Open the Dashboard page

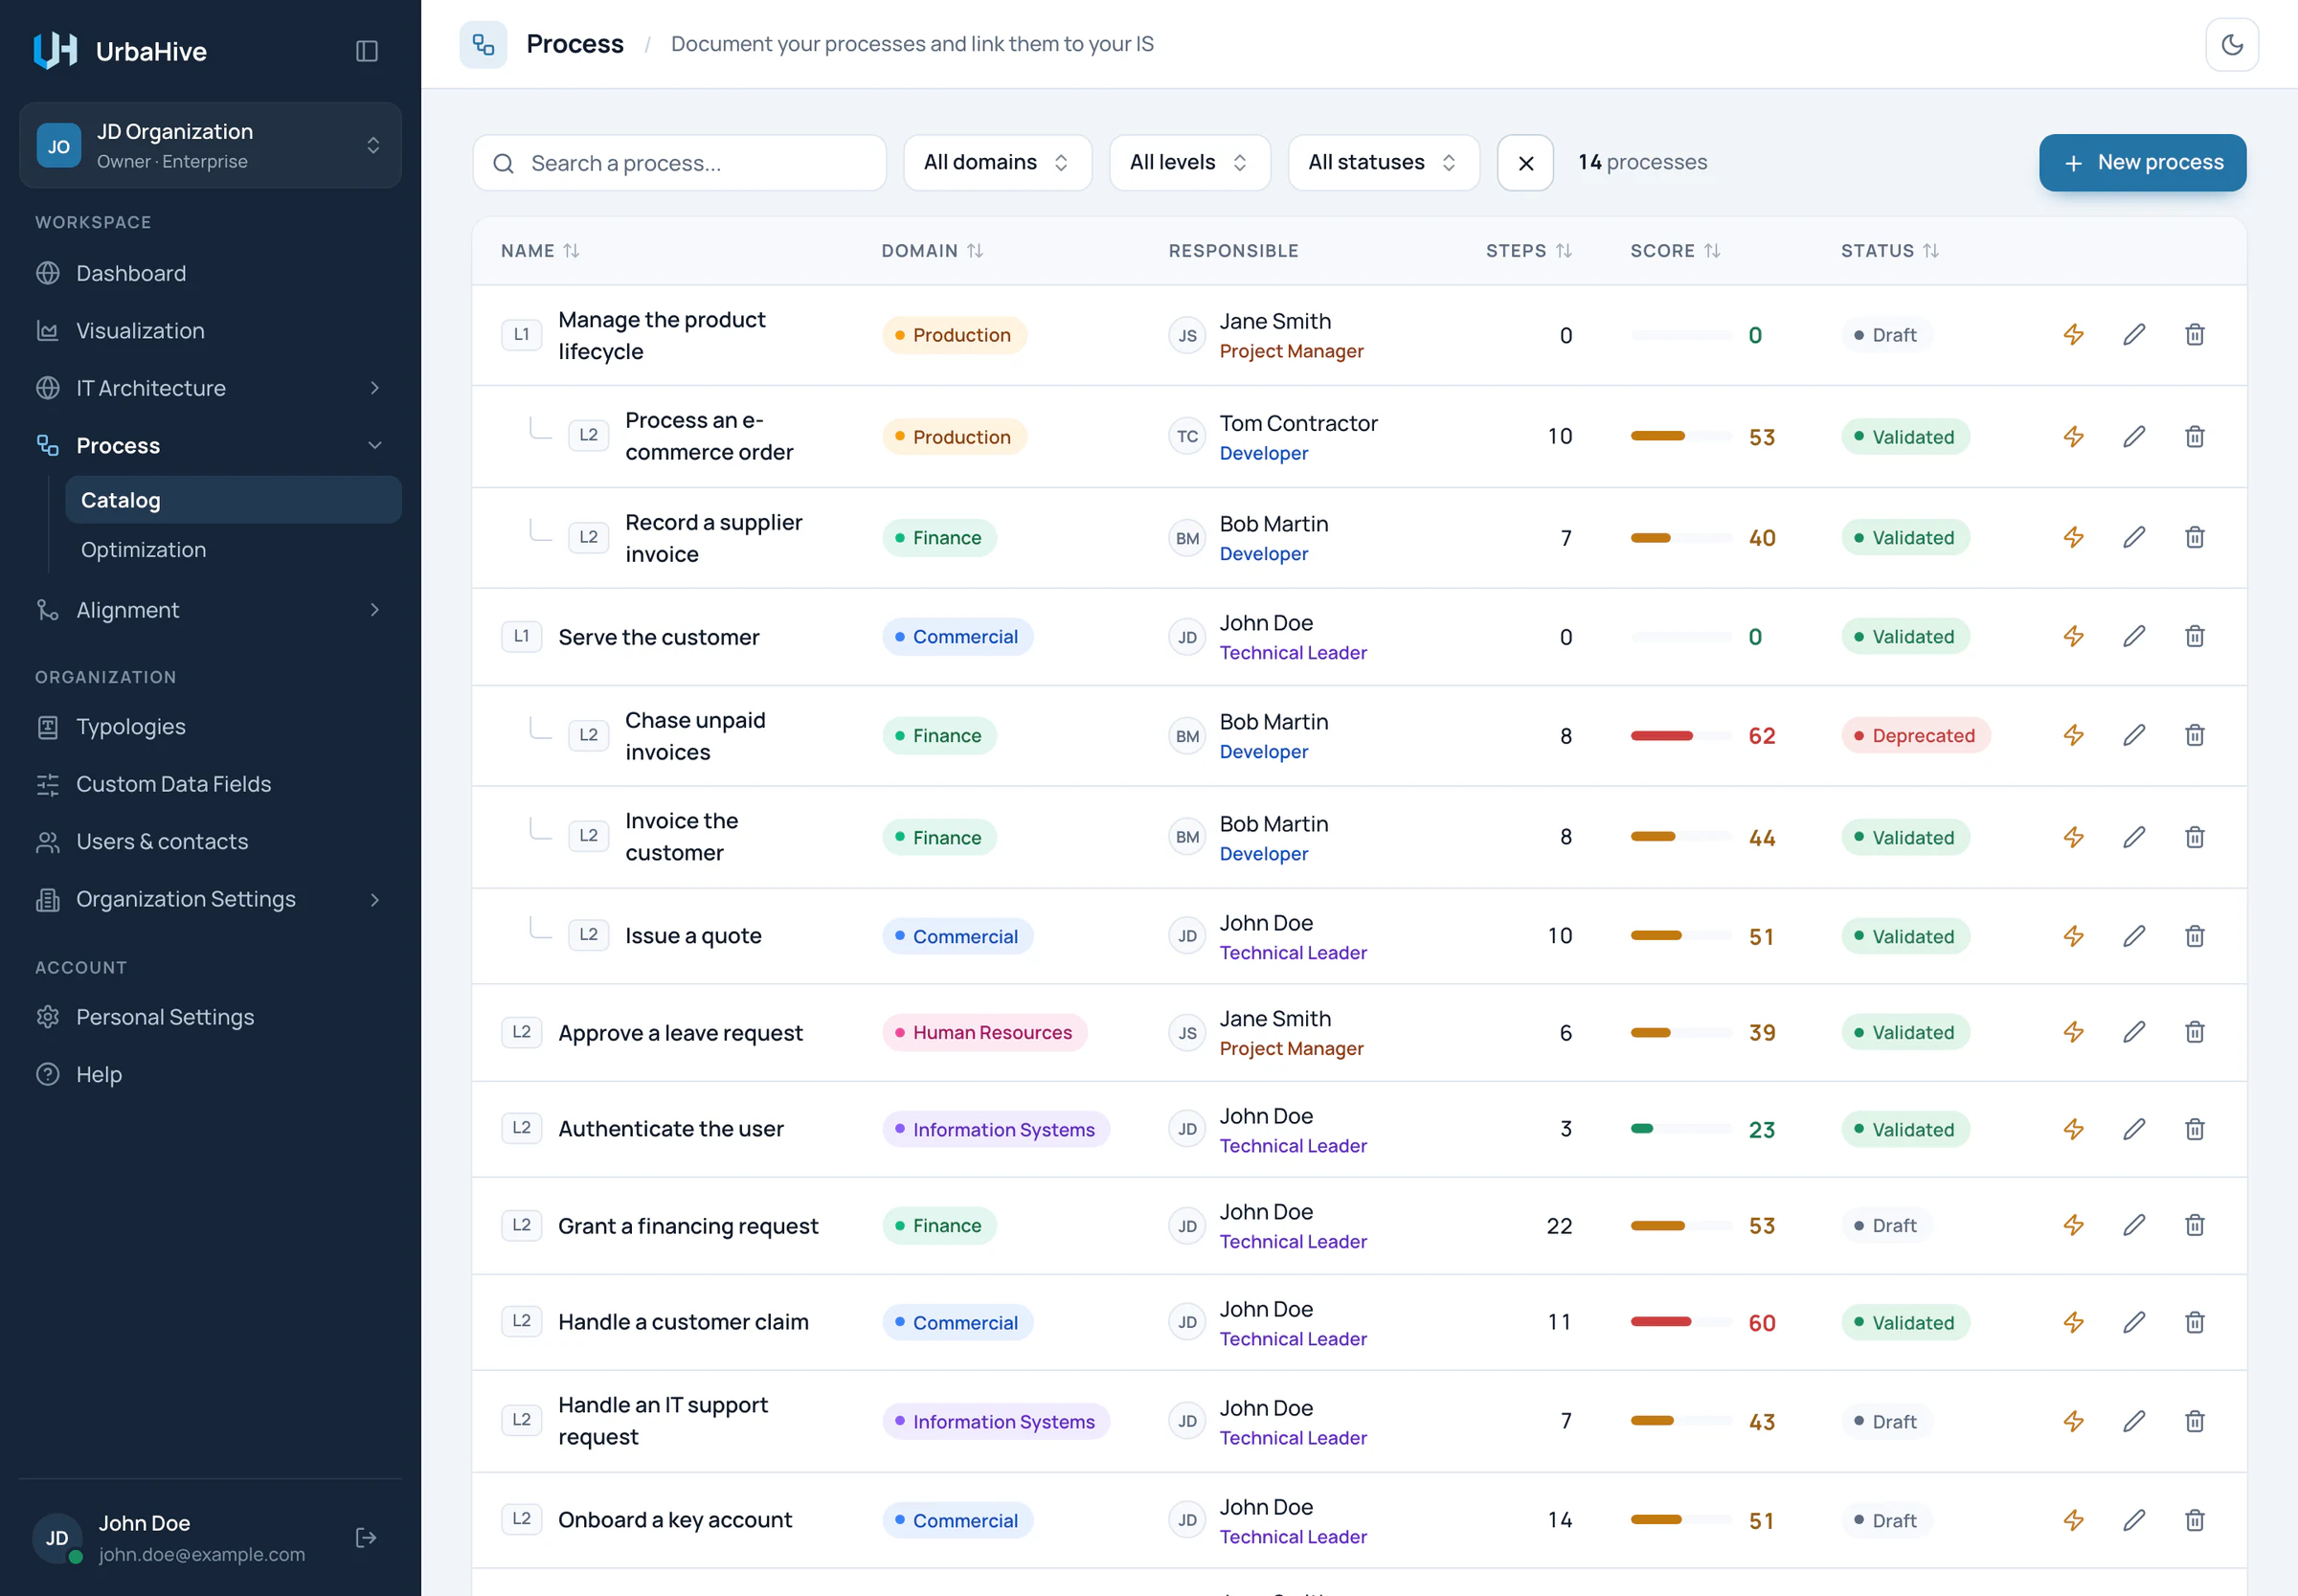pos(210,273)
